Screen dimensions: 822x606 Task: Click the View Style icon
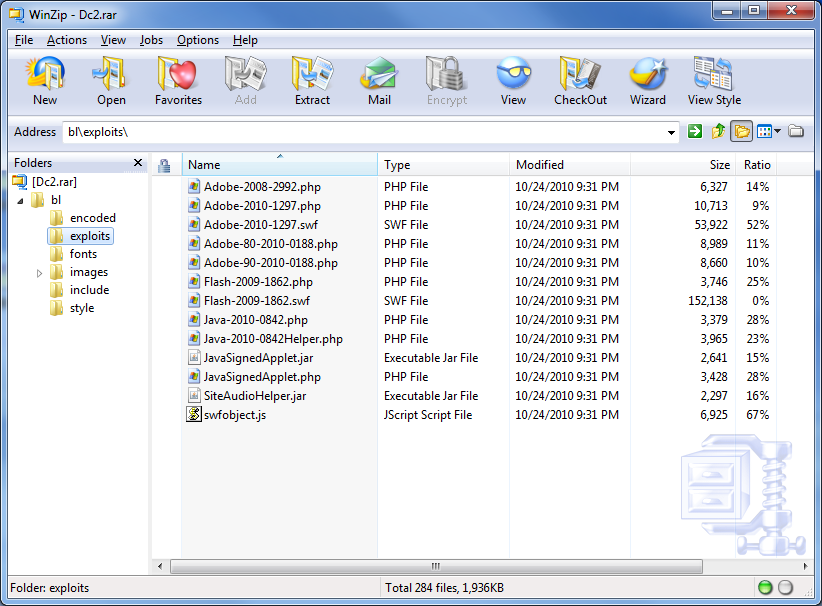[x=714, y=80]
